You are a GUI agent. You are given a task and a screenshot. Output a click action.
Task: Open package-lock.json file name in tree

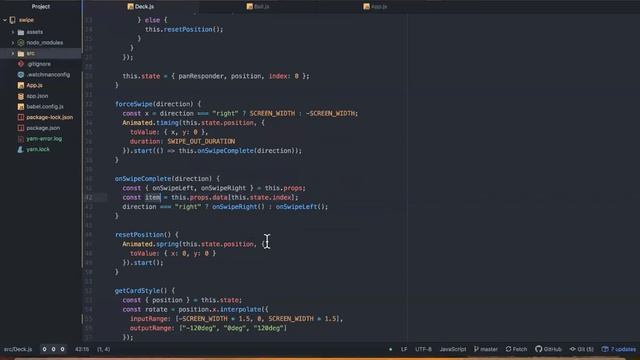tap(50, 117)
